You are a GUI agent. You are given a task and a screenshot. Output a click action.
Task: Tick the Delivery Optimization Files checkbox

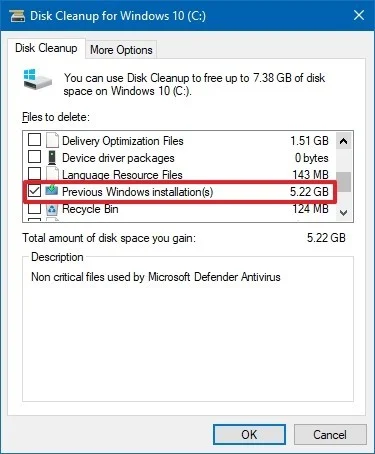pos(34,140)
